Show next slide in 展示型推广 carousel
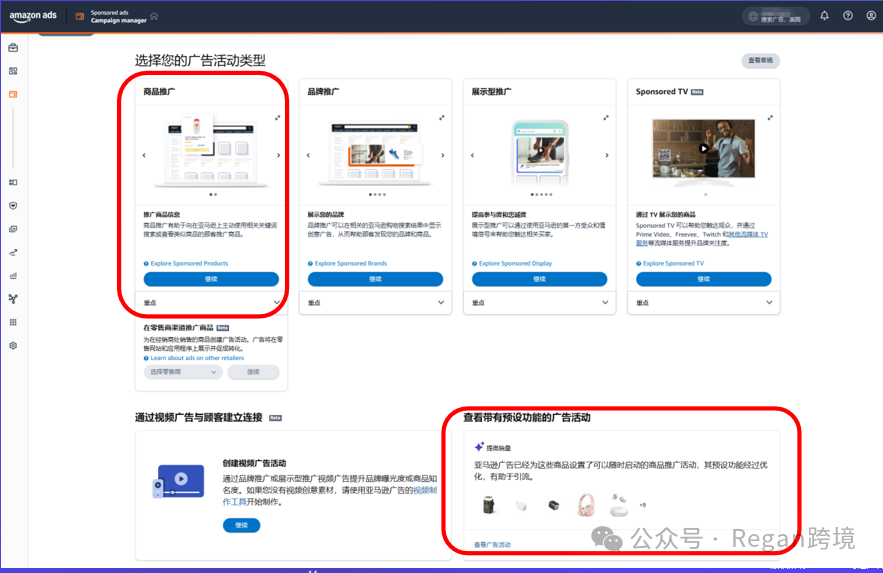Image resolution: width=883 pixels, height=573 pixels. (x=606, y=155)
